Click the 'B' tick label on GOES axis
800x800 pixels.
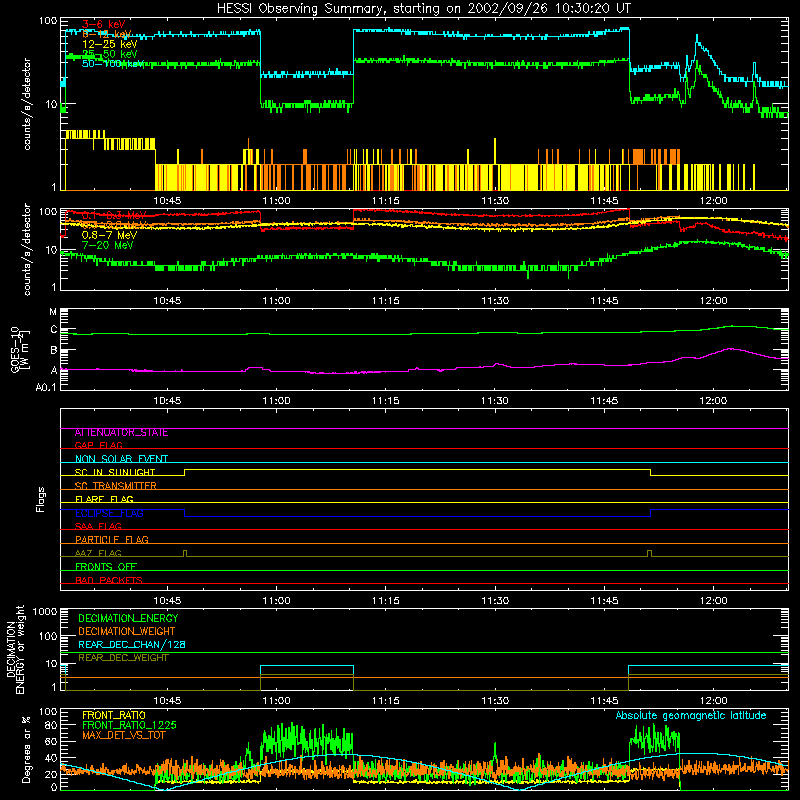pyautogui.click(x=54, y=351)
